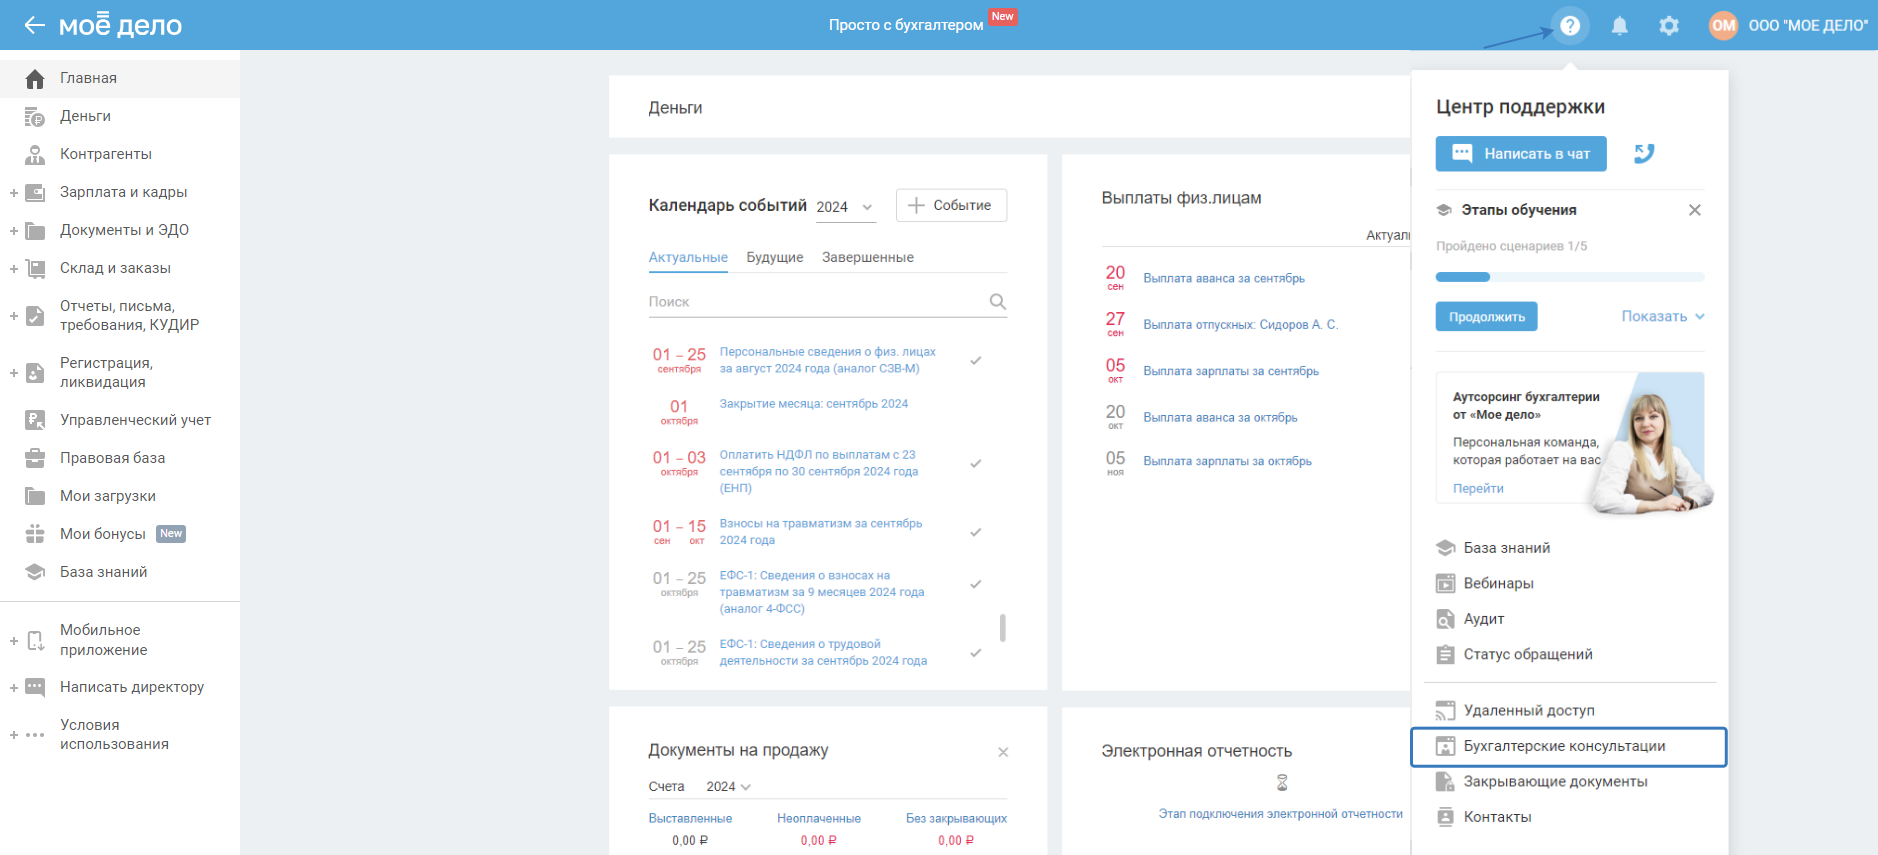Expand Показать in training stages

tap(1663, 316)
